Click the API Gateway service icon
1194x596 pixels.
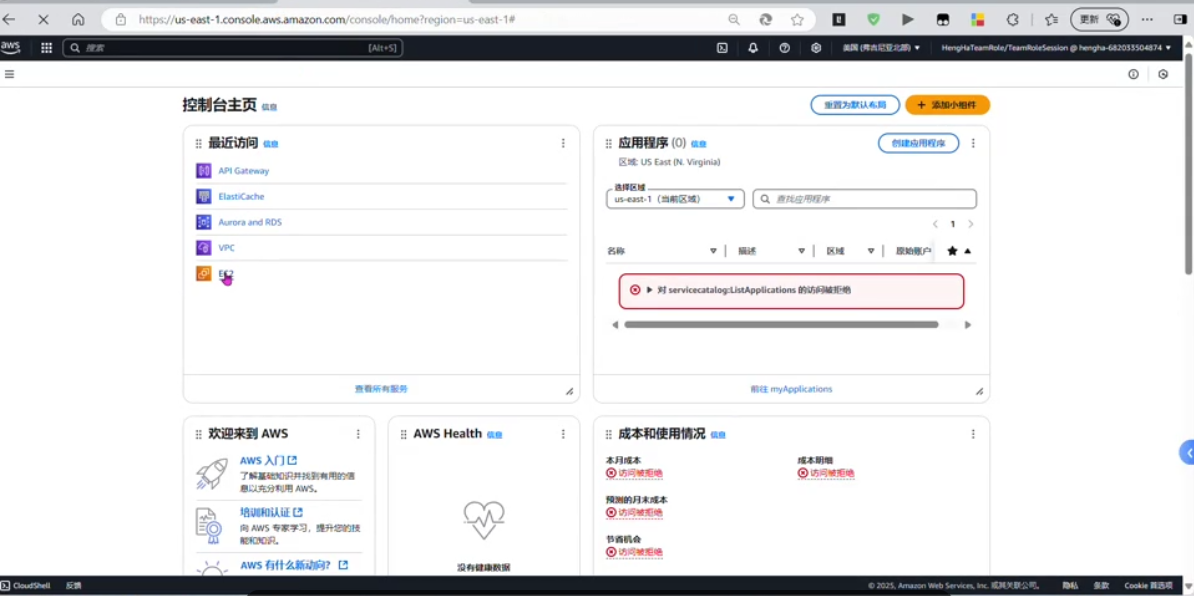pos(203,171)
